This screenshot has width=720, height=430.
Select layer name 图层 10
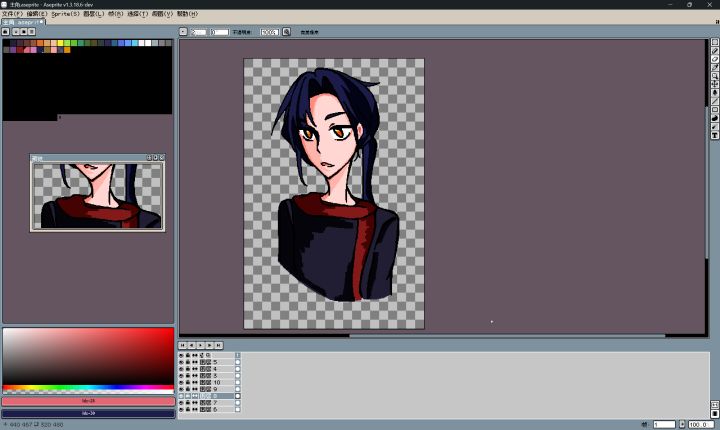click(x=216, y=382)
